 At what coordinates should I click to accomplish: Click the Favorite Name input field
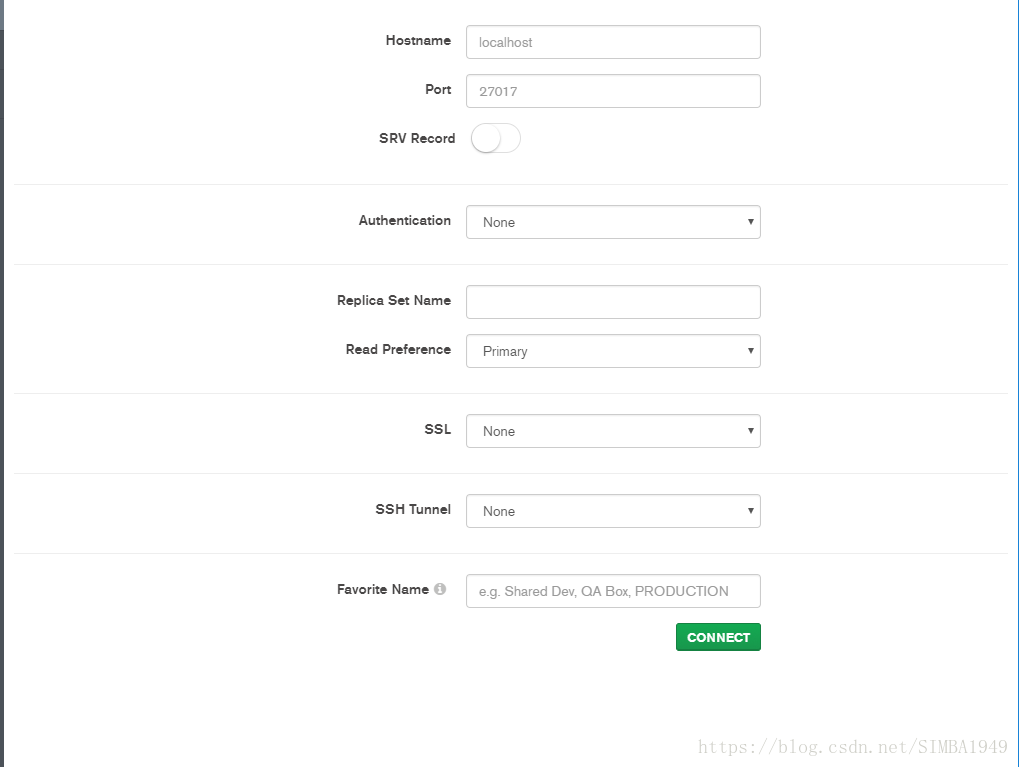(613, 591)
